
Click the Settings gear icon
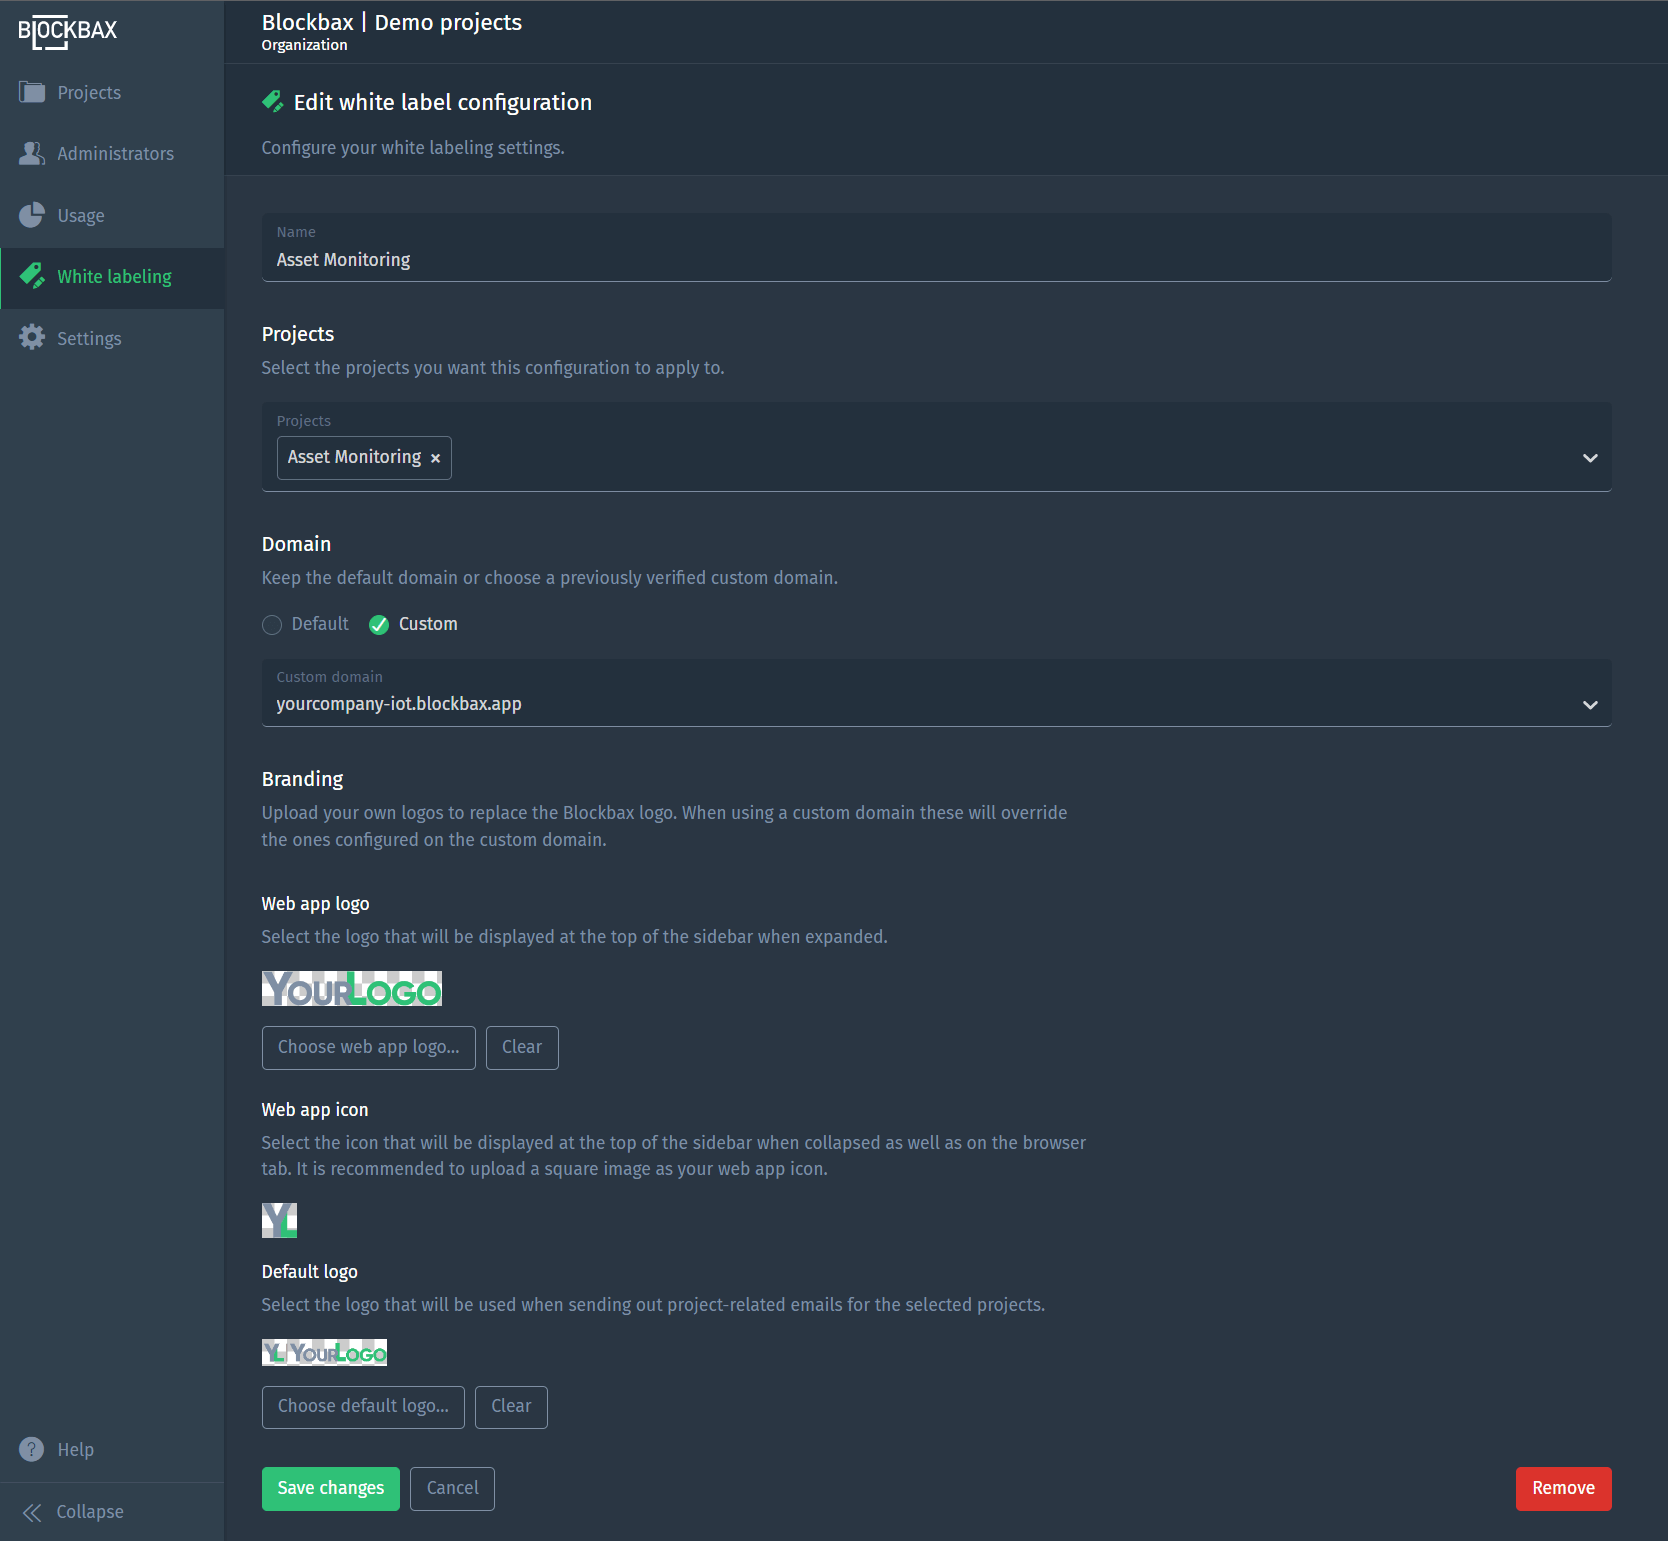[x=32, y=338]
